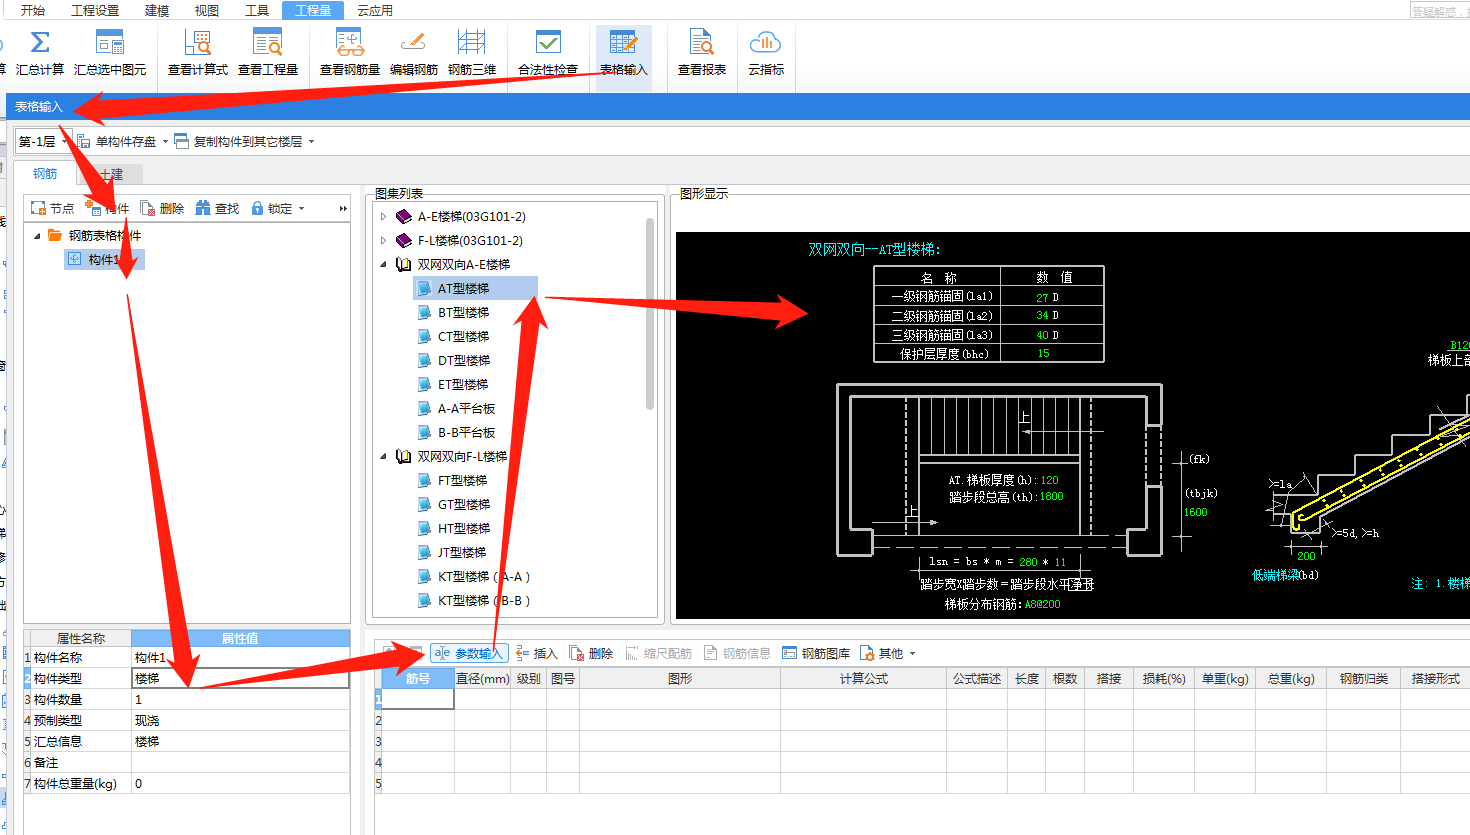The height and width of the screenshot is (835, 1470).
Task: Click 参数输入 button
Action: coord(470,653)
